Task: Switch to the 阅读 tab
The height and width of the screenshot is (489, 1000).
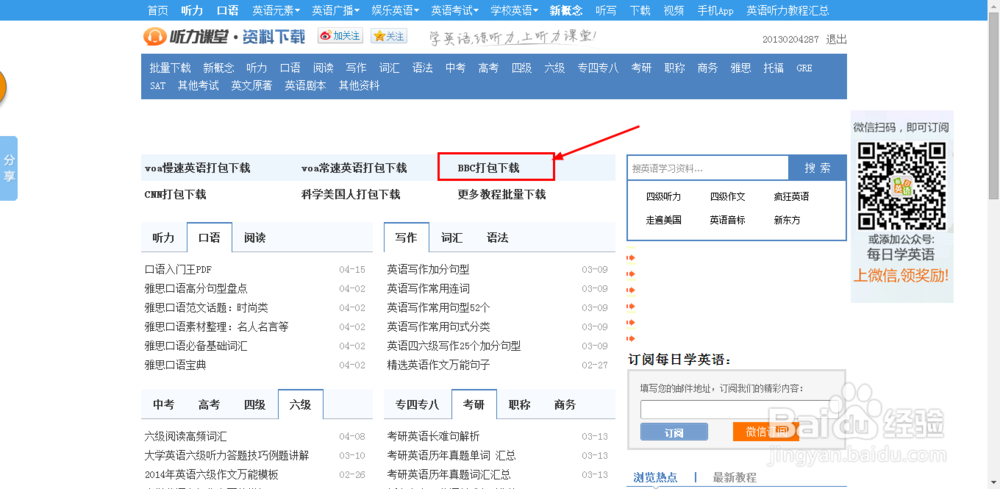Action: click(255, 238)
